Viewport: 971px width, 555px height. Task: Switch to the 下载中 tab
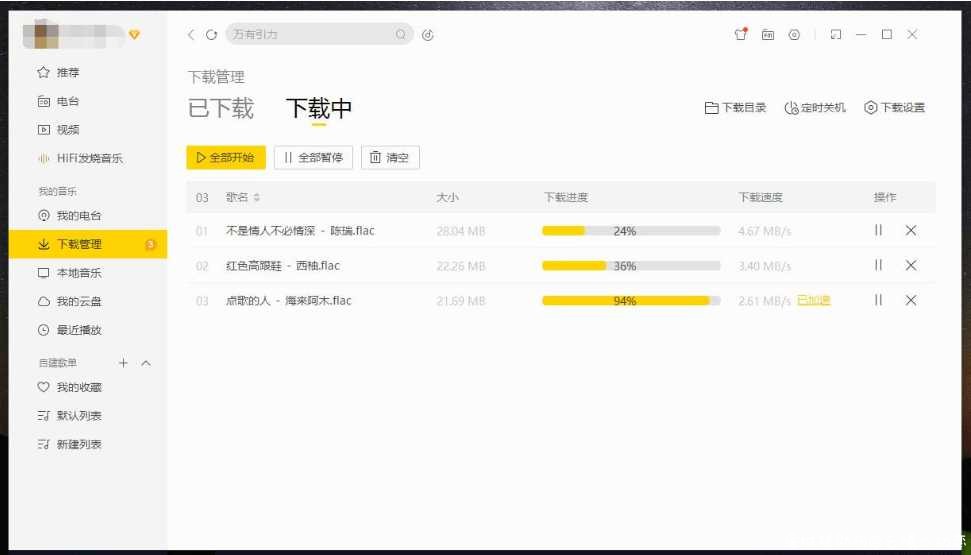[318, 108]
